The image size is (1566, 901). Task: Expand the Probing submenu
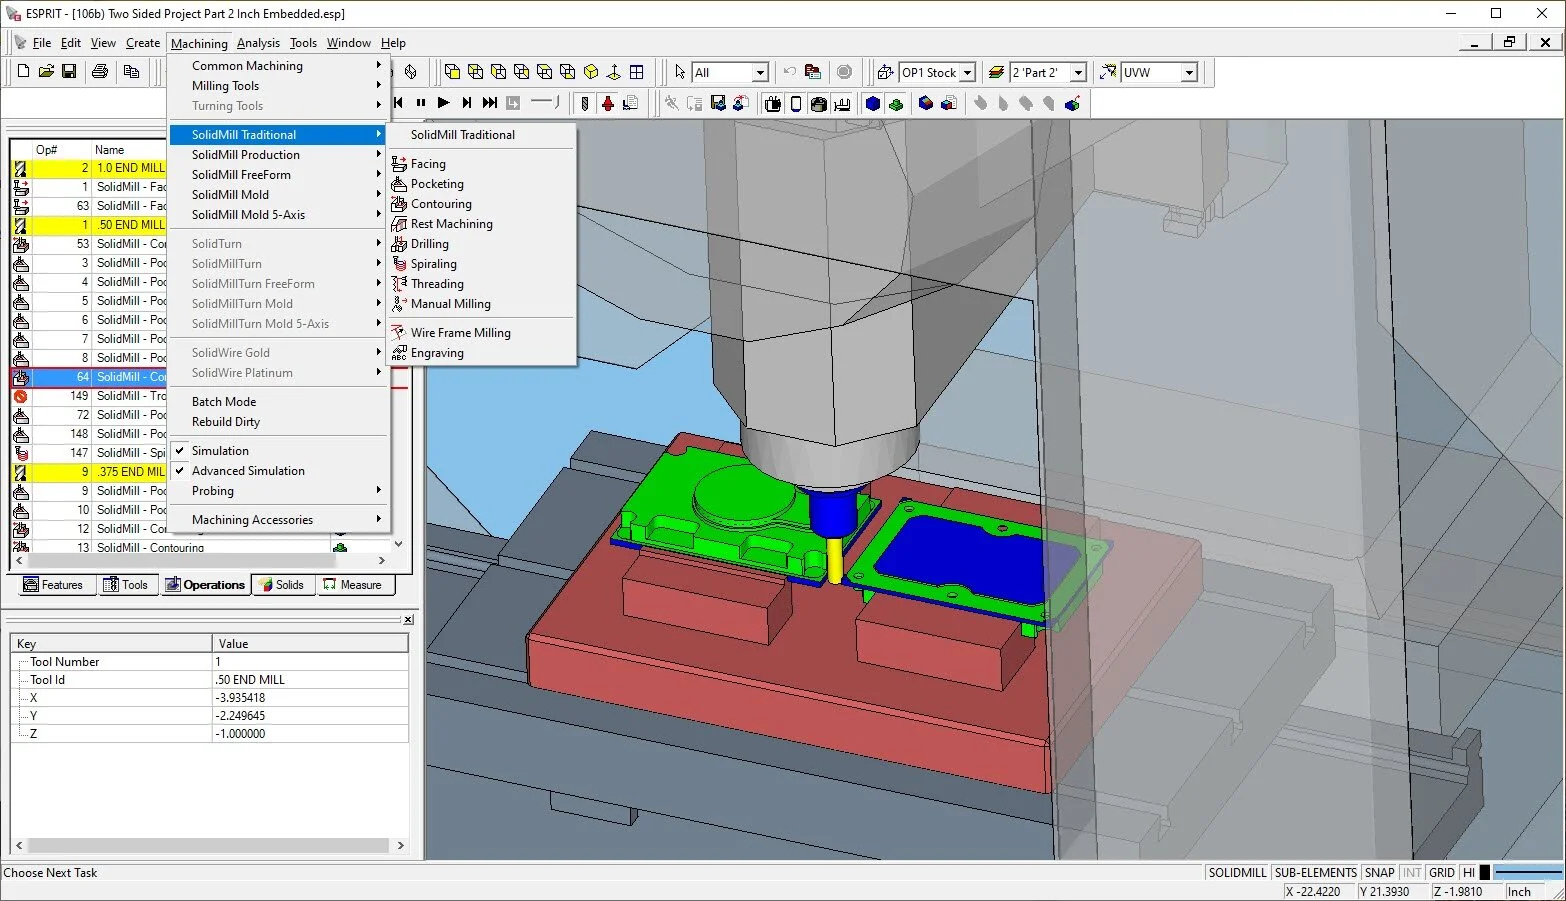[x=278, y=491]
